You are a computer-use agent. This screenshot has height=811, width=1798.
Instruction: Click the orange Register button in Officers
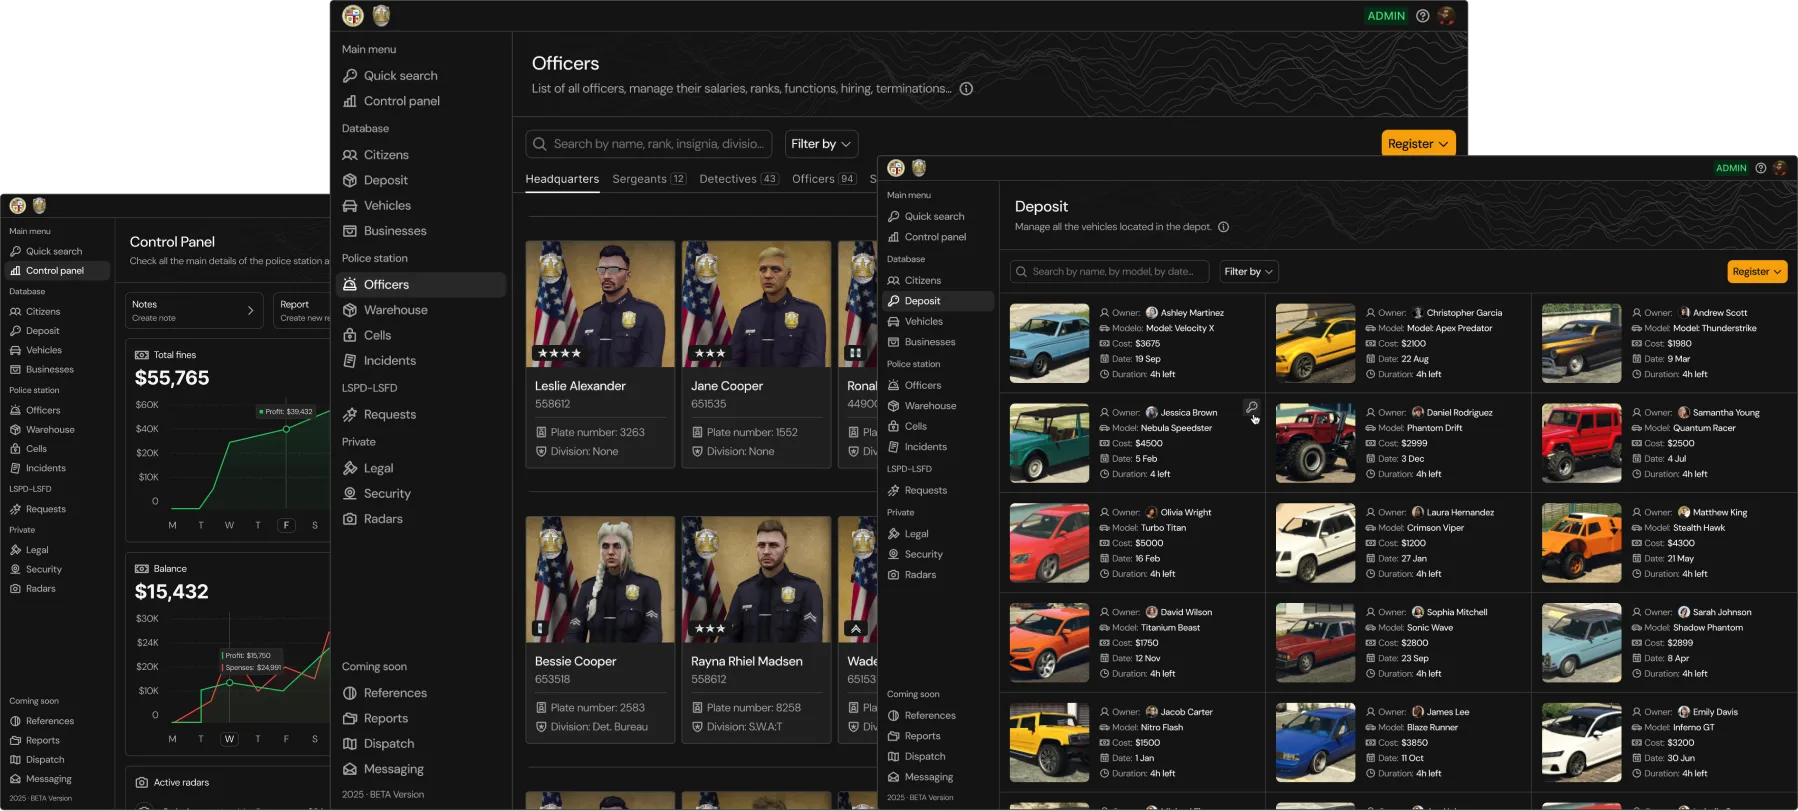pos(1418,144)
